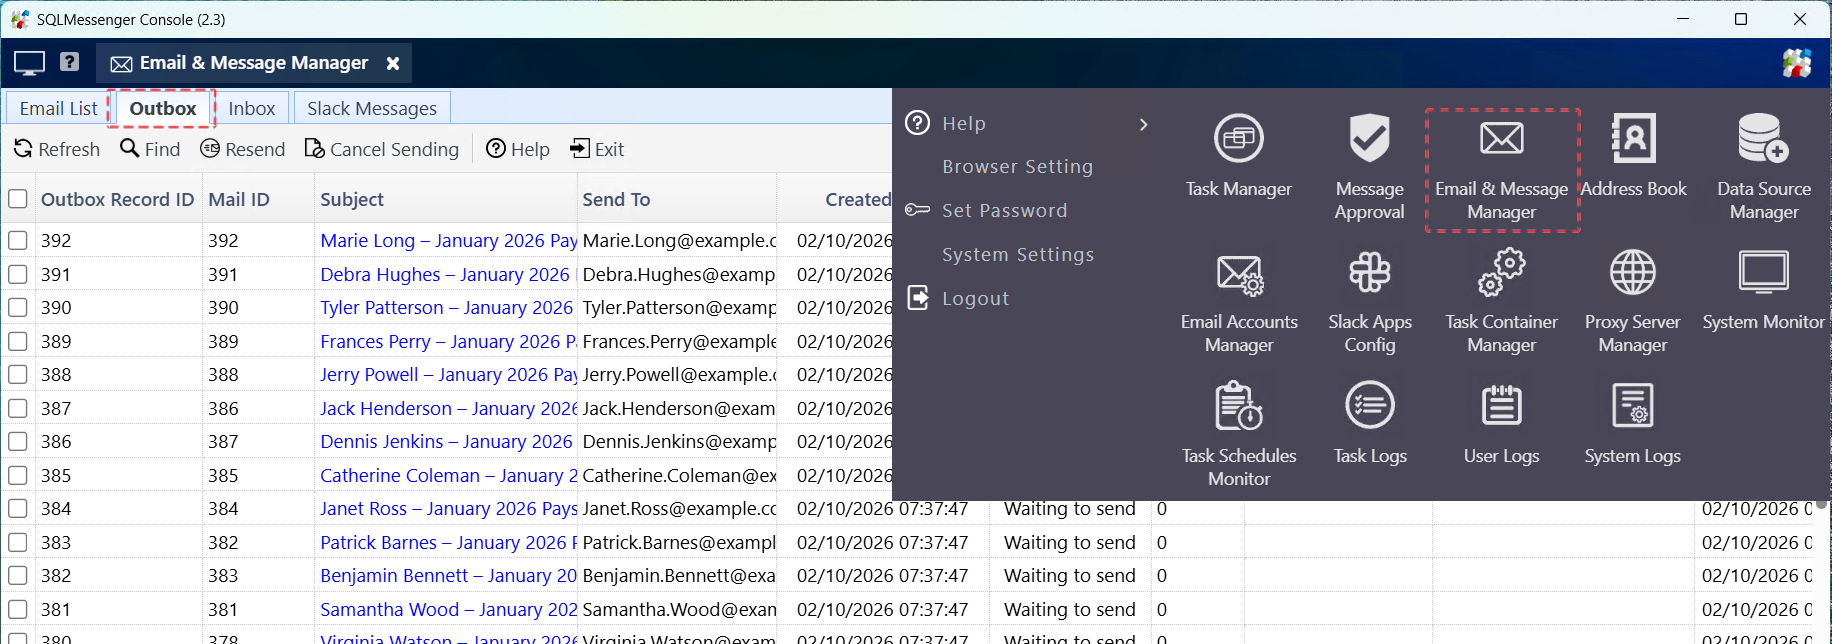The height and width of the screenshot is (644, 1832).
Task: Open Task Container Manager gears icon
Action: (1501, 272)
